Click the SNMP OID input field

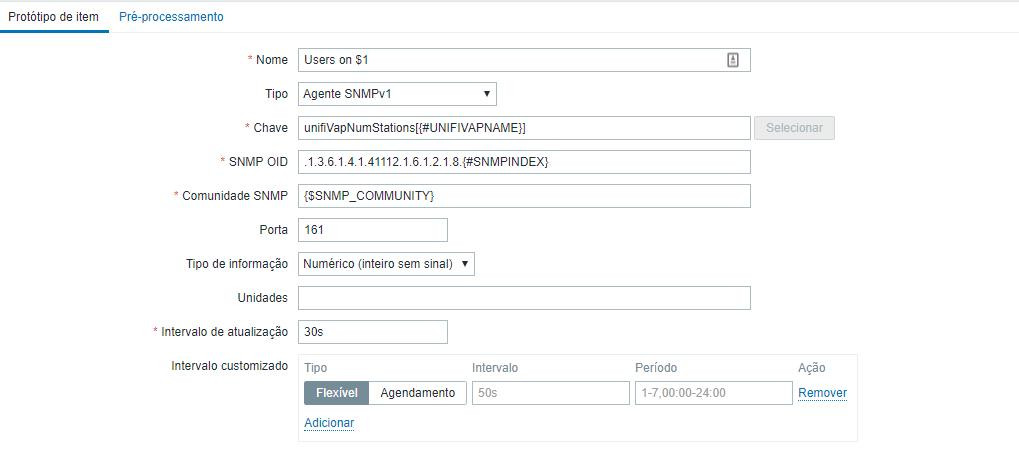pos(524,162)
